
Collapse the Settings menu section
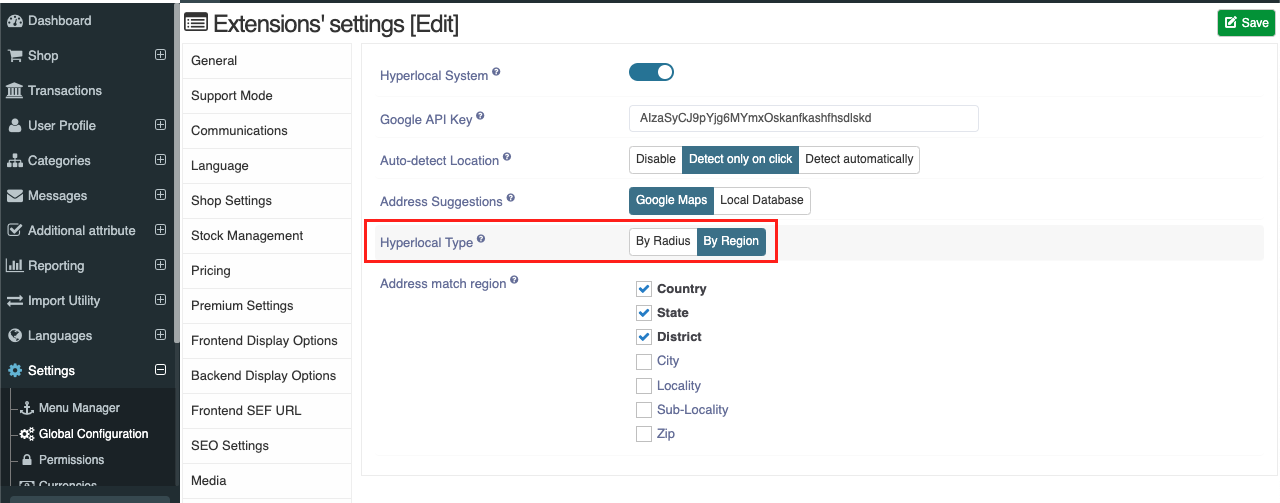(x=160, y=370)
